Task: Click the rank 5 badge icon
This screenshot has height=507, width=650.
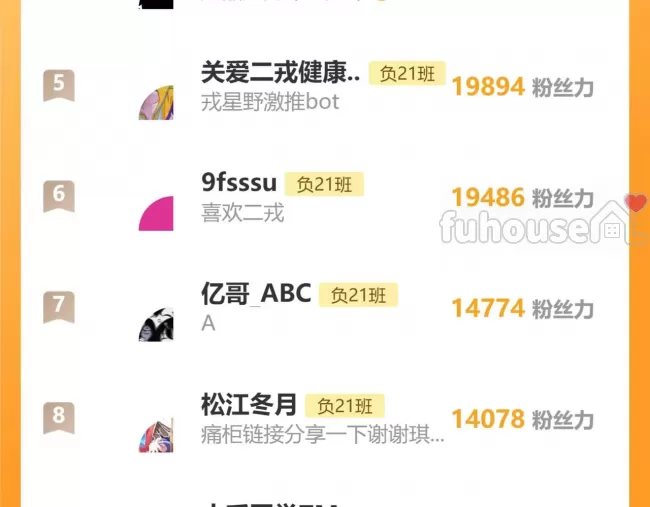Action: coord(59,85)
